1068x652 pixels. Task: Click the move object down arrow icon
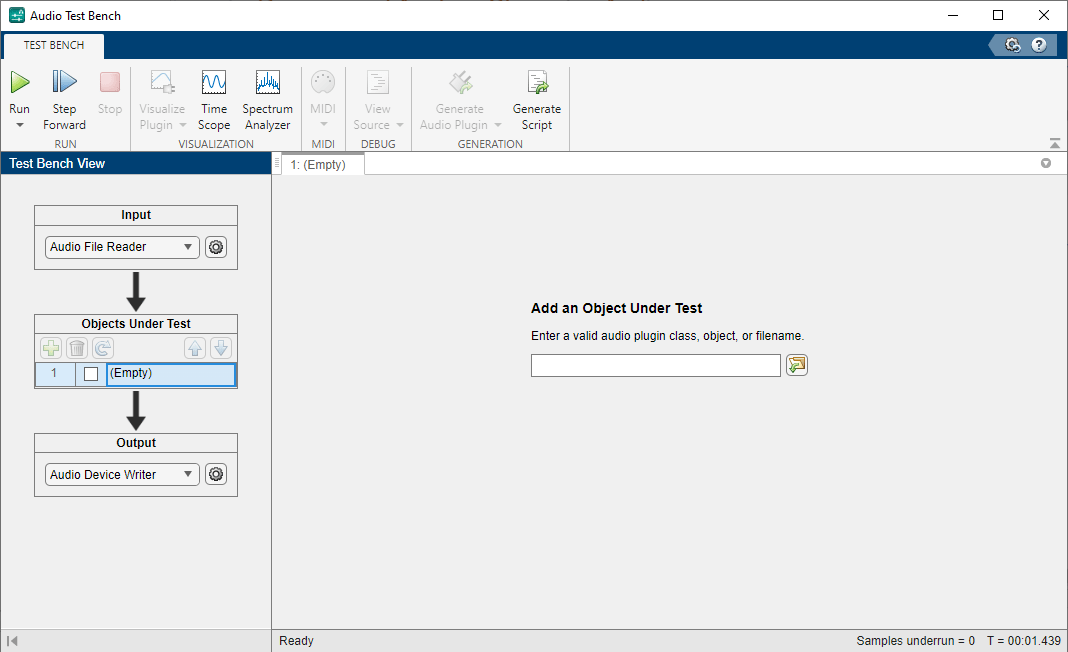point(221,349)
